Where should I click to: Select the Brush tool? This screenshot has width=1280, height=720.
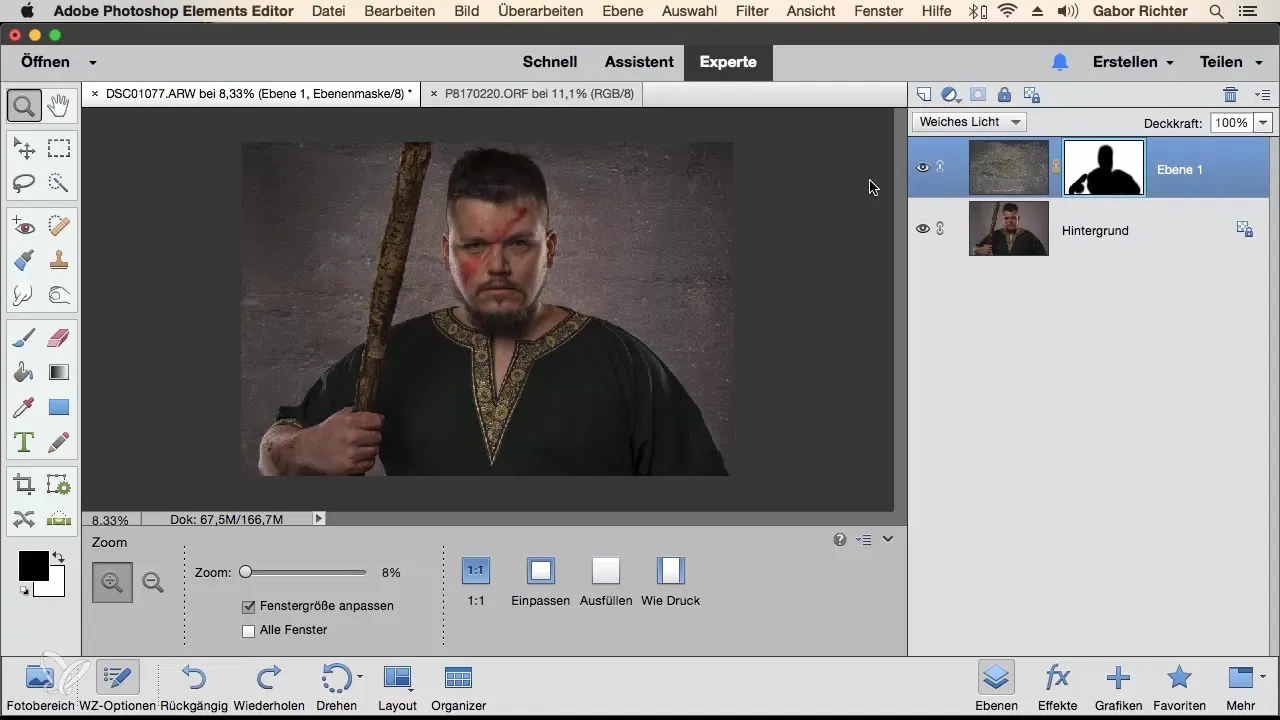tap(24, 339)
